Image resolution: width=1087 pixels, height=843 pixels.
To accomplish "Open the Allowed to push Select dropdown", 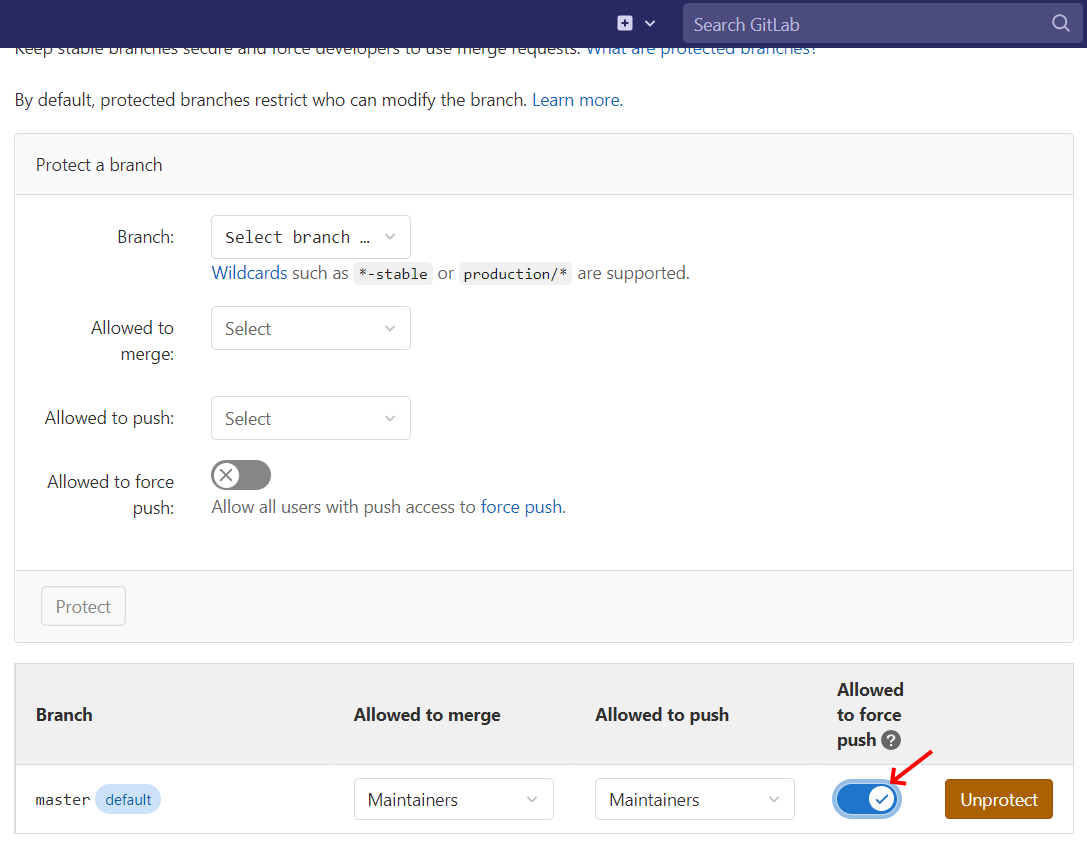I will [x=310, y=418].
